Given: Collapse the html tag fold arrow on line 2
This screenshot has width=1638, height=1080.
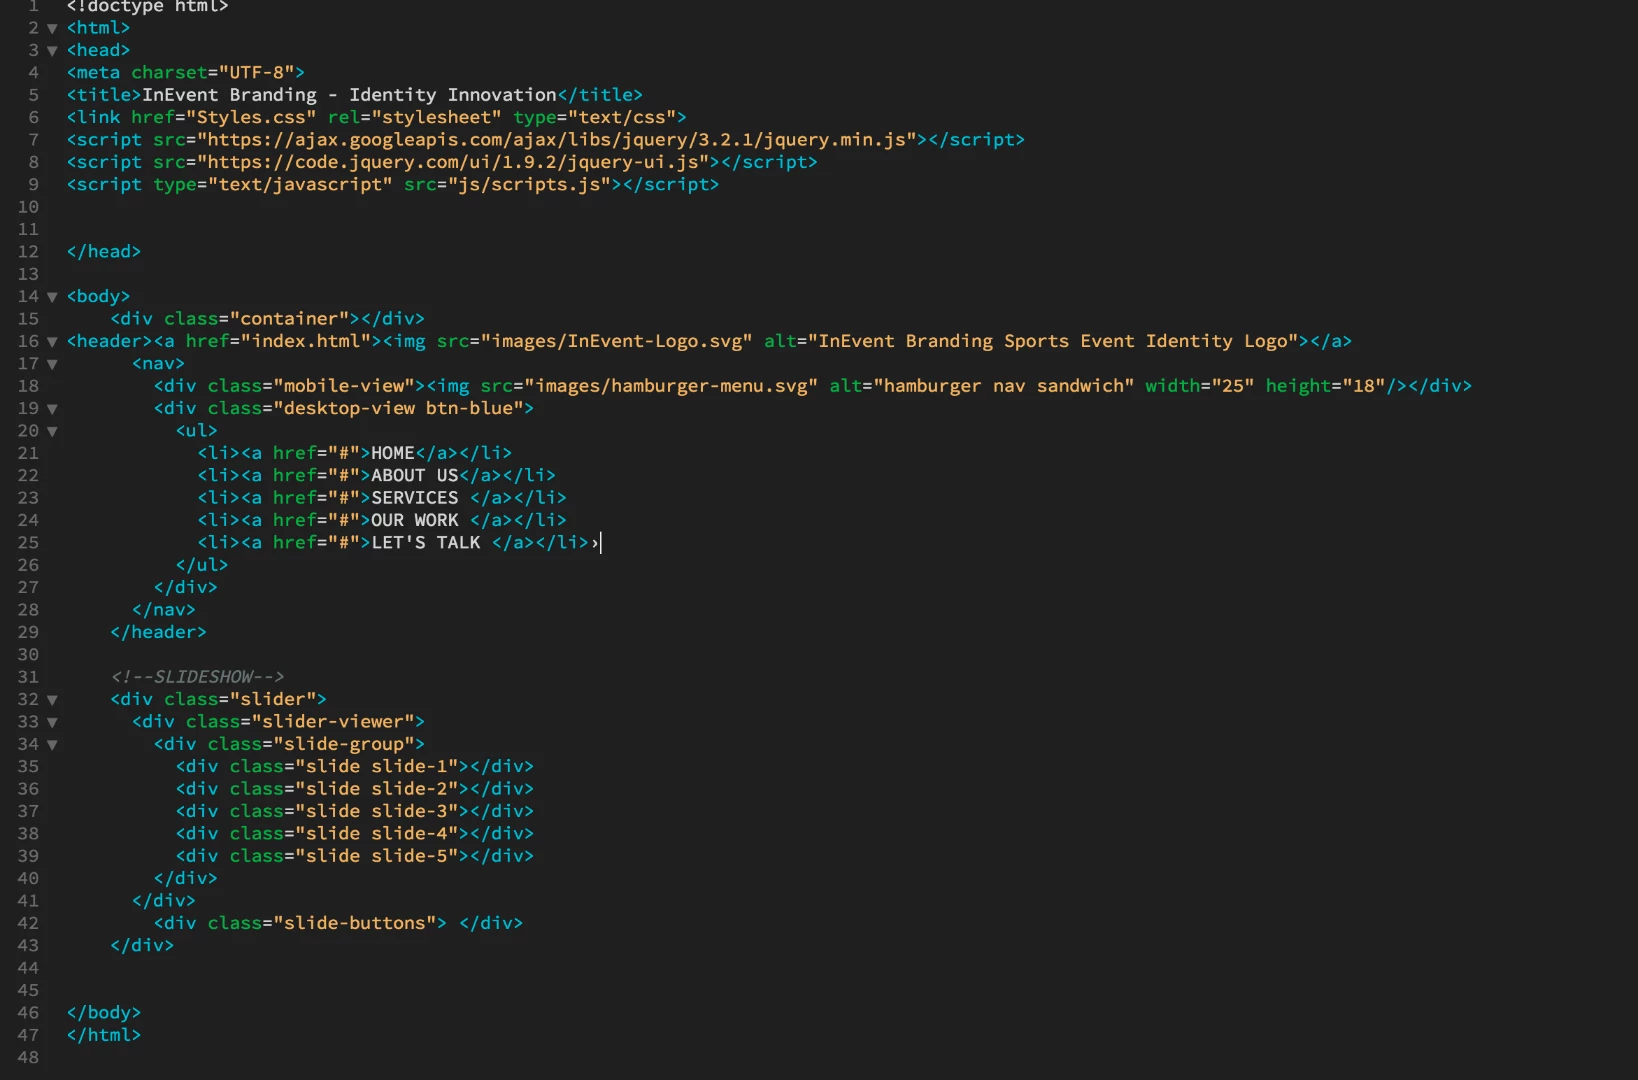Looking at the screenshot, I should click(x=52, y=28).
